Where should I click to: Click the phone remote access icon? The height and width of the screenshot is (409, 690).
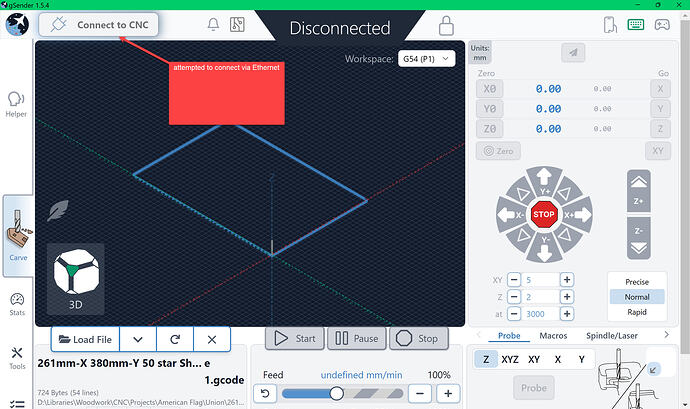tap(607, 25)
